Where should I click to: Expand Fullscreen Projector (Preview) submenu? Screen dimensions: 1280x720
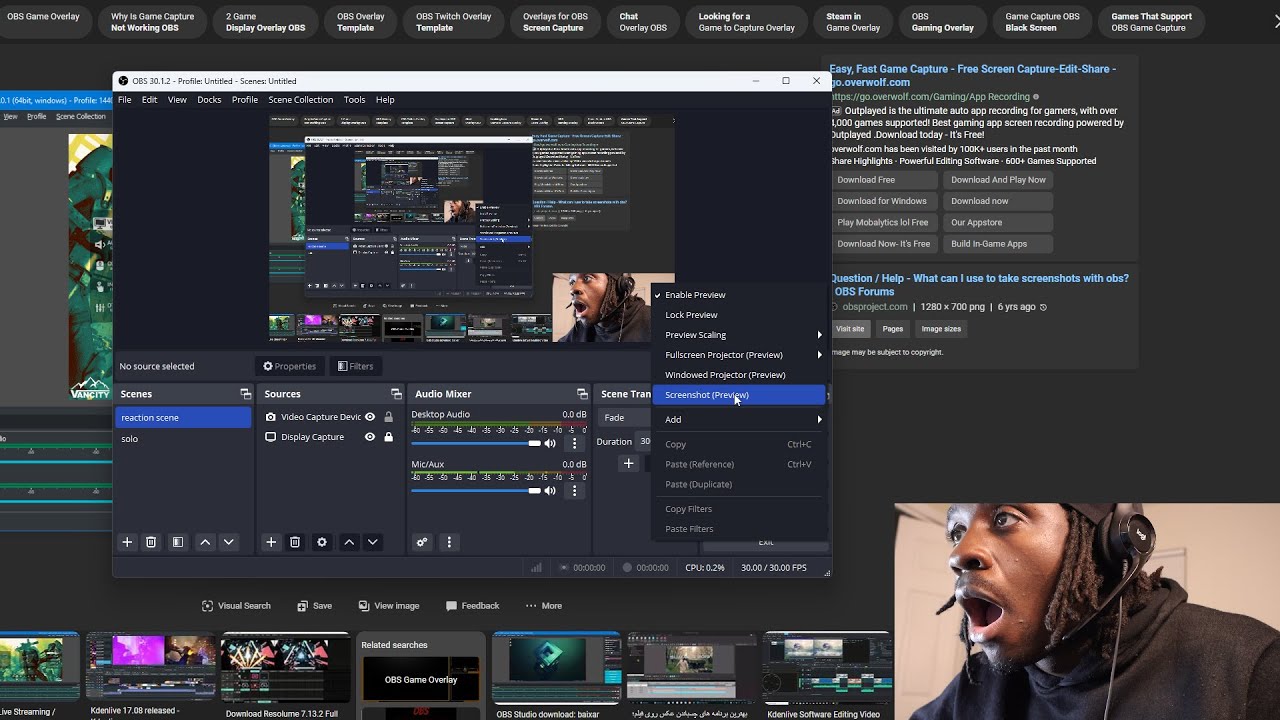click(x=738, y=355)
